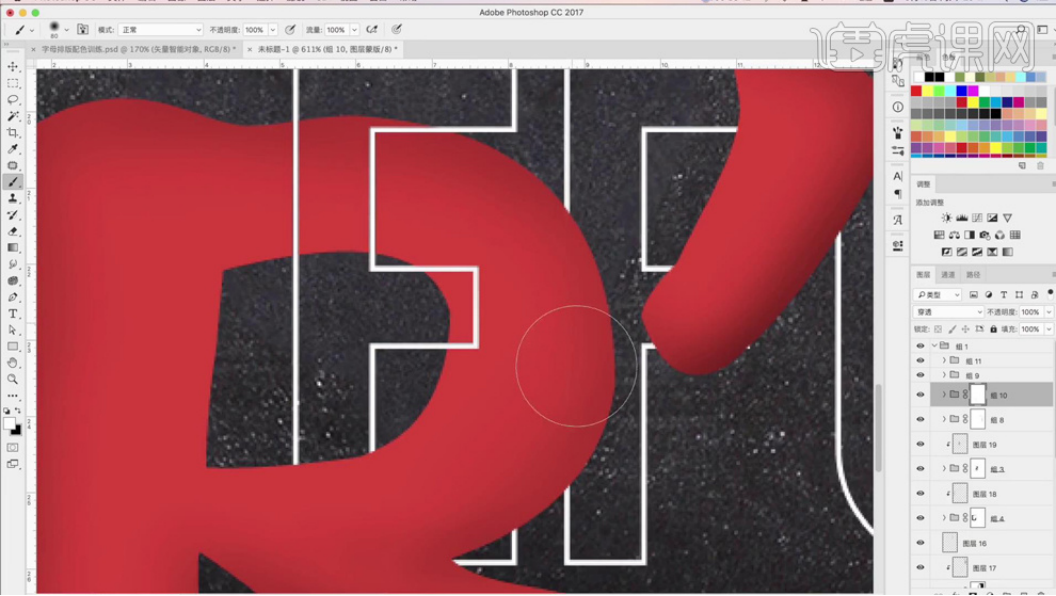Toggle pressure for opacity icon
The image size is (1056, 596).
click(x=290, y=30)
